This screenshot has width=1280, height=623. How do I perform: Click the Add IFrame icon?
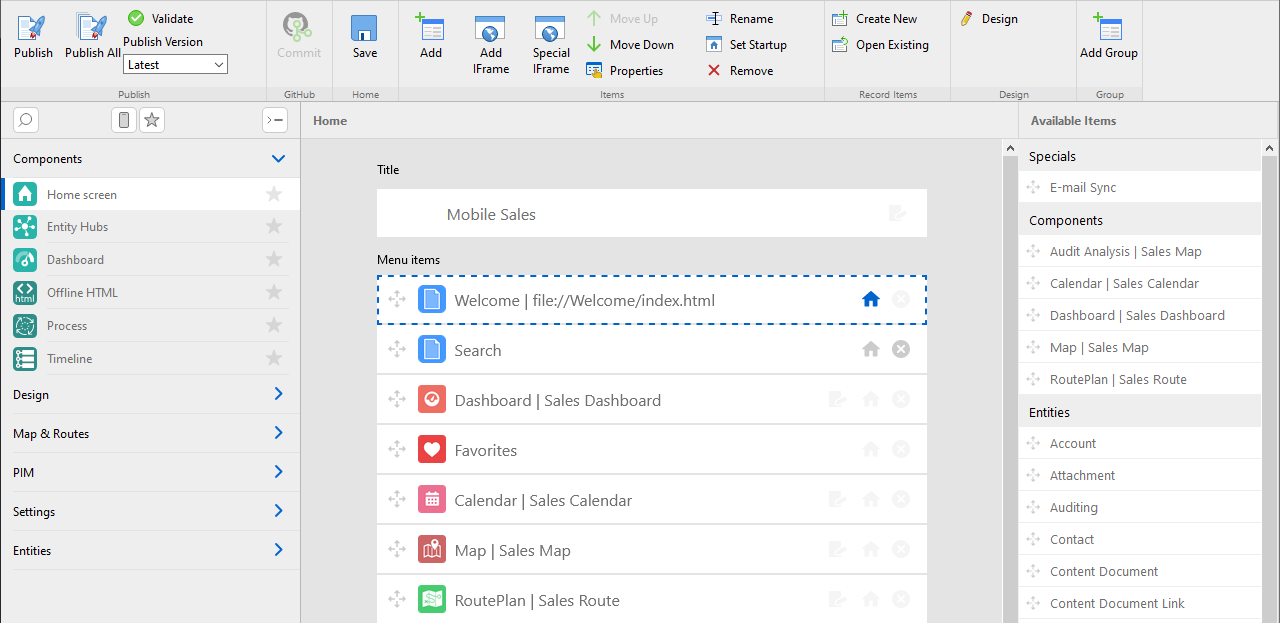(x=490, y=28)
